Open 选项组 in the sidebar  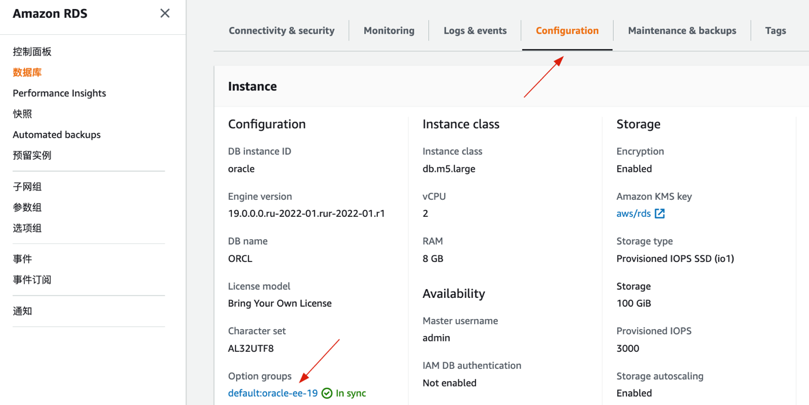(x=27, y=228)
